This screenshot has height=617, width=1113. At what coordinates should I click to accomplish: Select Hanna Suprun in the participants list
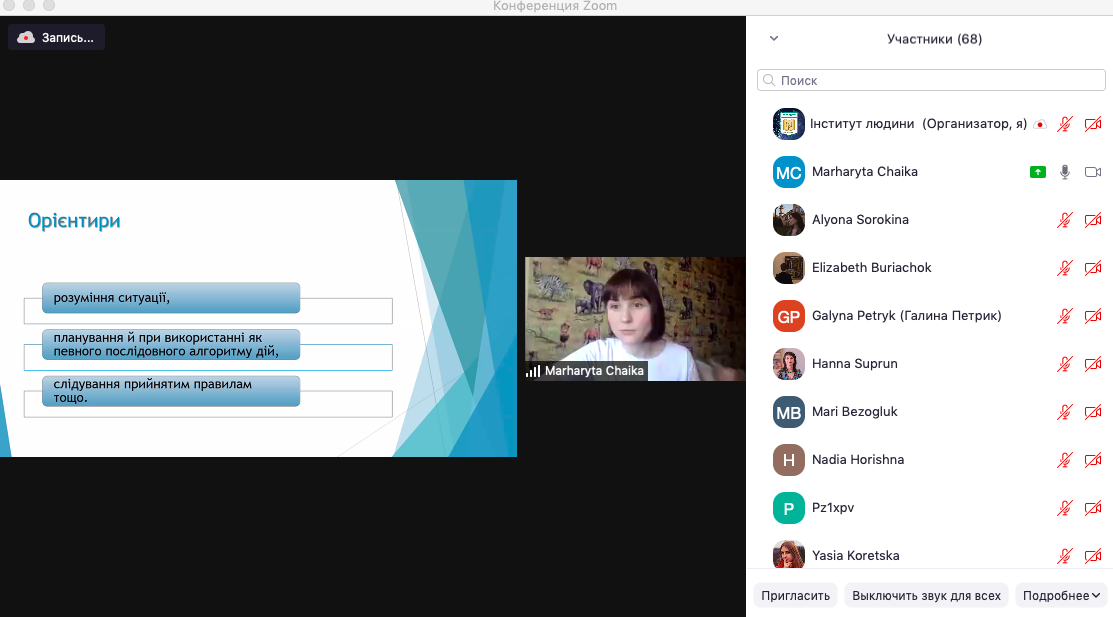(854, 364)
